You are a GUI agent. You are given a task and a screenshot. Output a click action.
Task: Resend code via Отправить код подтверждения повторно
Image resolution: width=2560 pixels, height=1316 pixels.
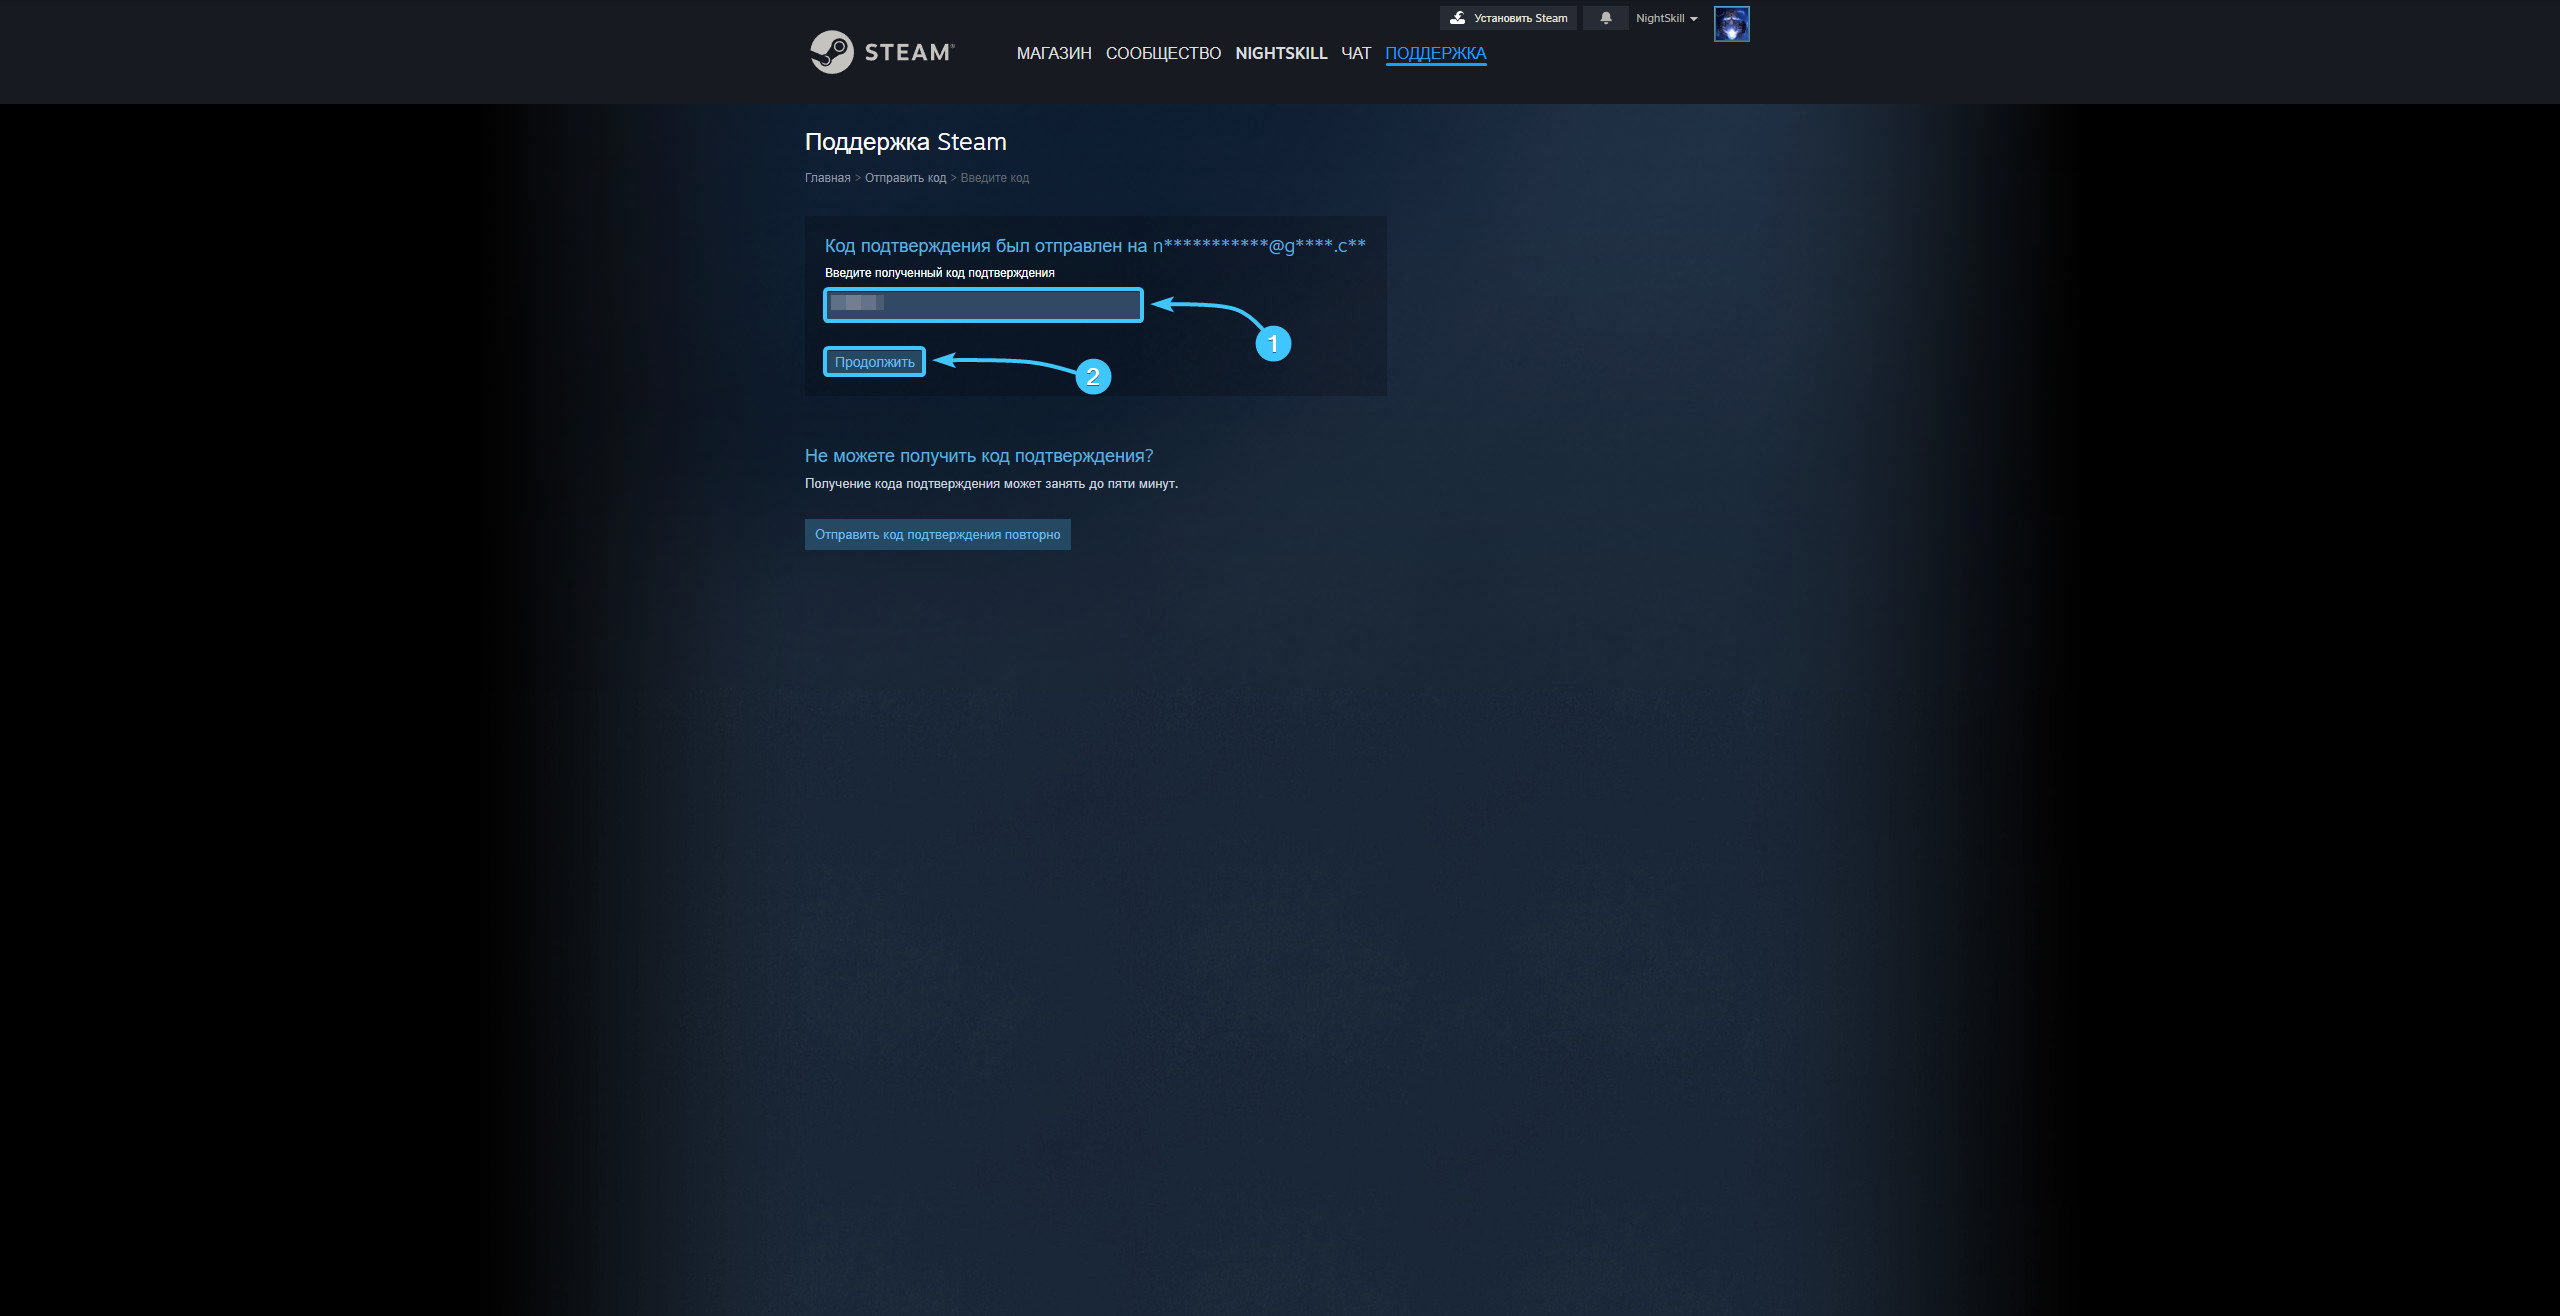click(x=937, y=534)
